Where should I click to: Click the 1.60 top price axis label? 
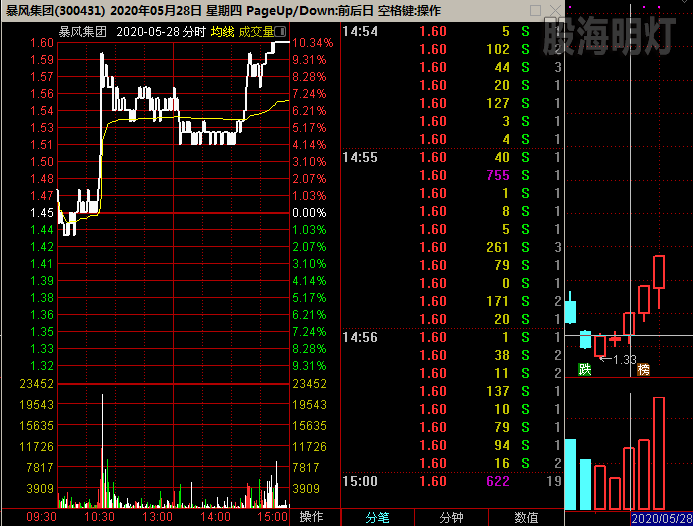pyautogui.click(x=42, y=43)
